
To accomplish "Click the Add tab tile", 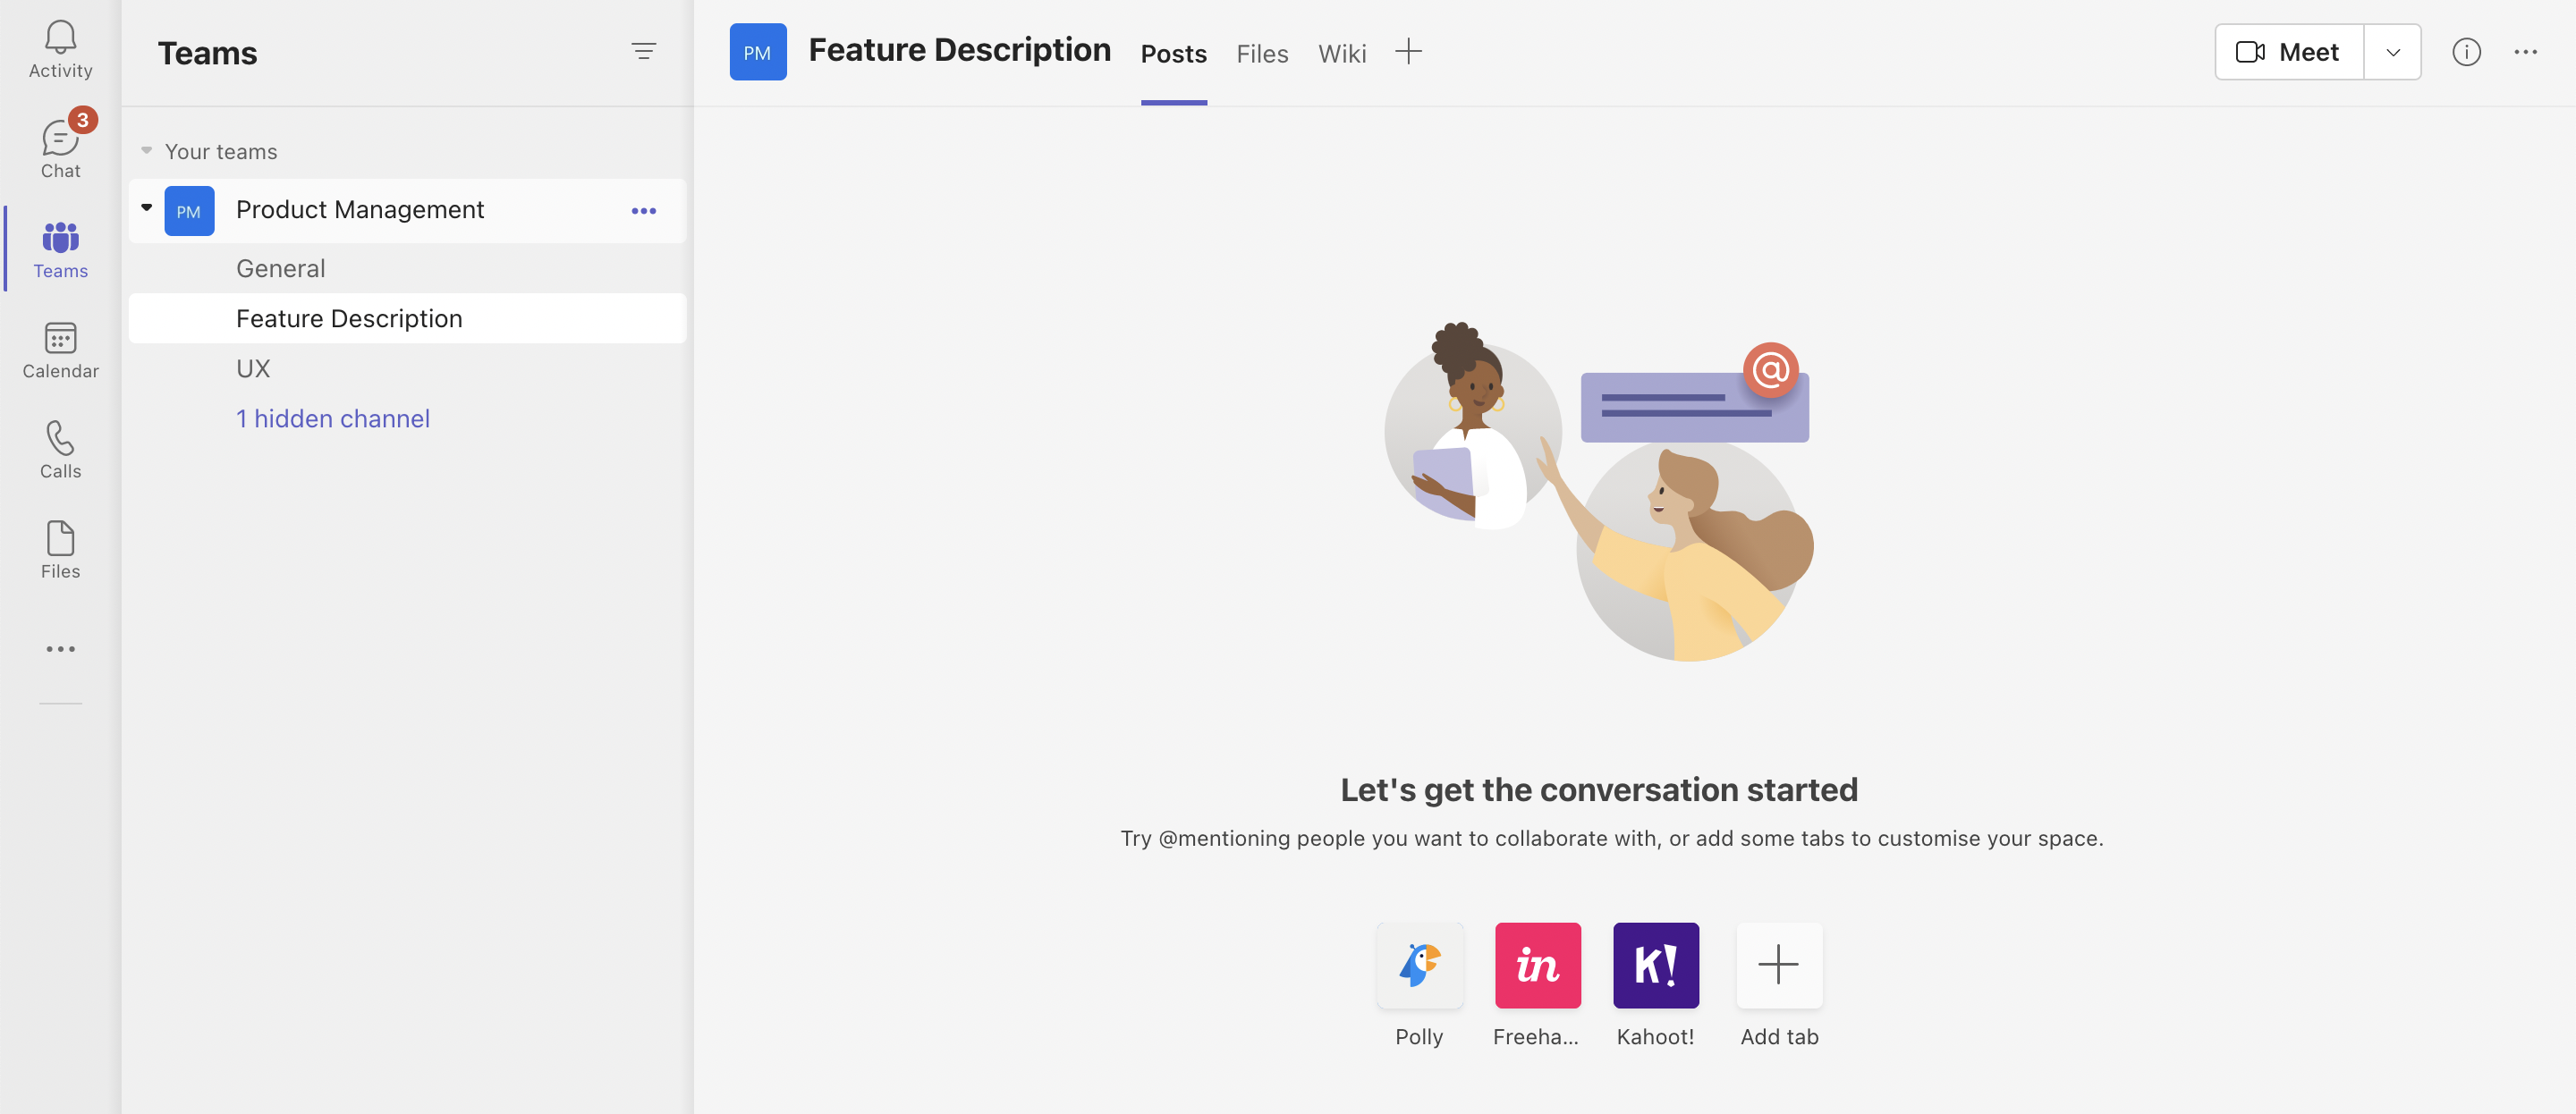I will coord(1778,965).
